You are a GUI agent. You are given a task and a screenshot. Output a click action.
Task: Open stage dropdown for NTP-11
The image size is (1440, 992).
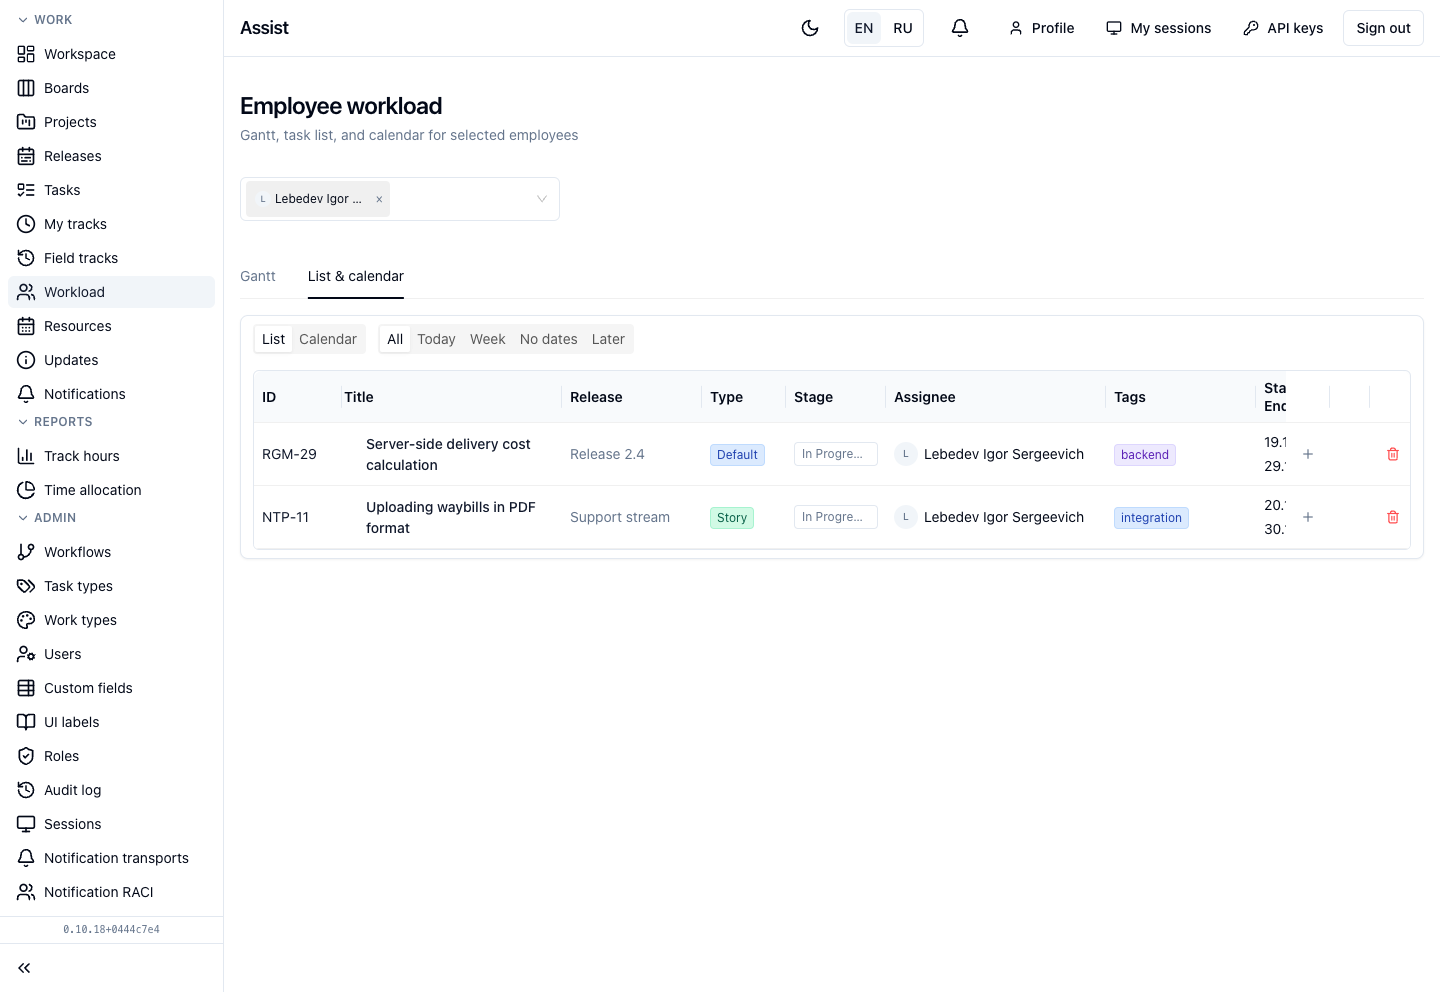pyautogui.click(x=836, y=517)
